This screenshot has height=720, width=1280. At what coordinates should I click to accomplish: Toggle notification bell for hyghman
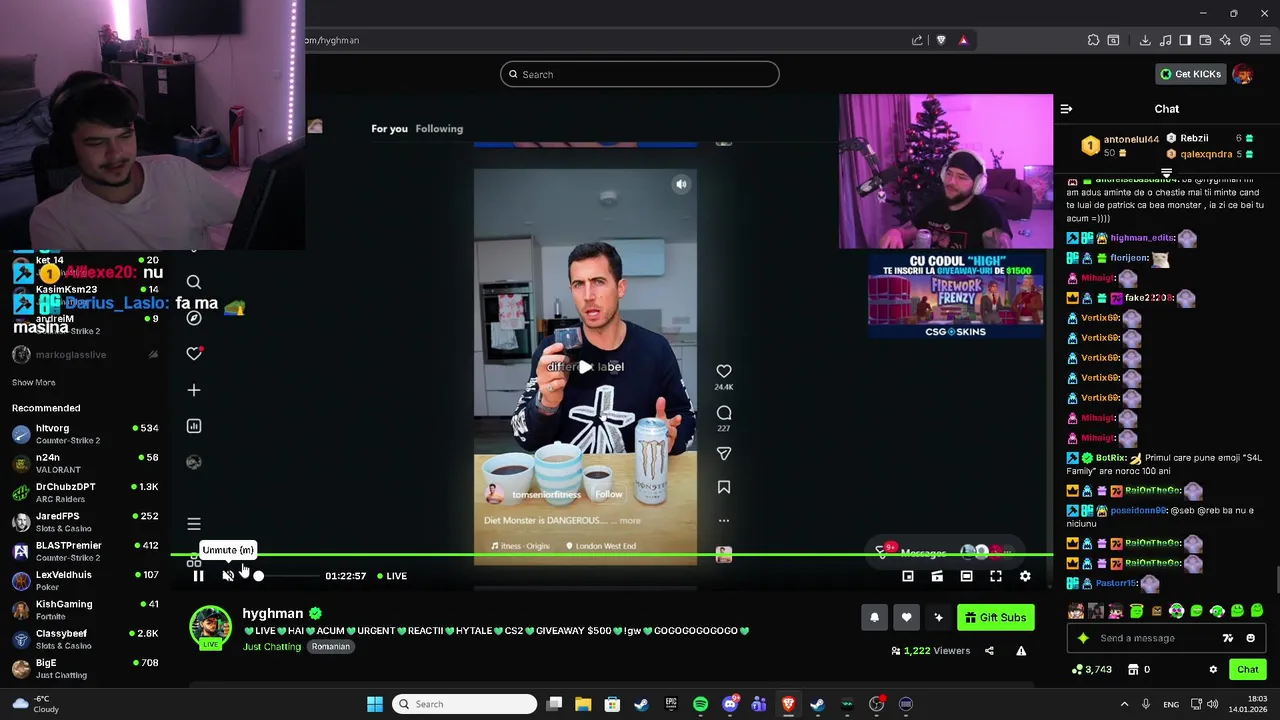point(874,618)
